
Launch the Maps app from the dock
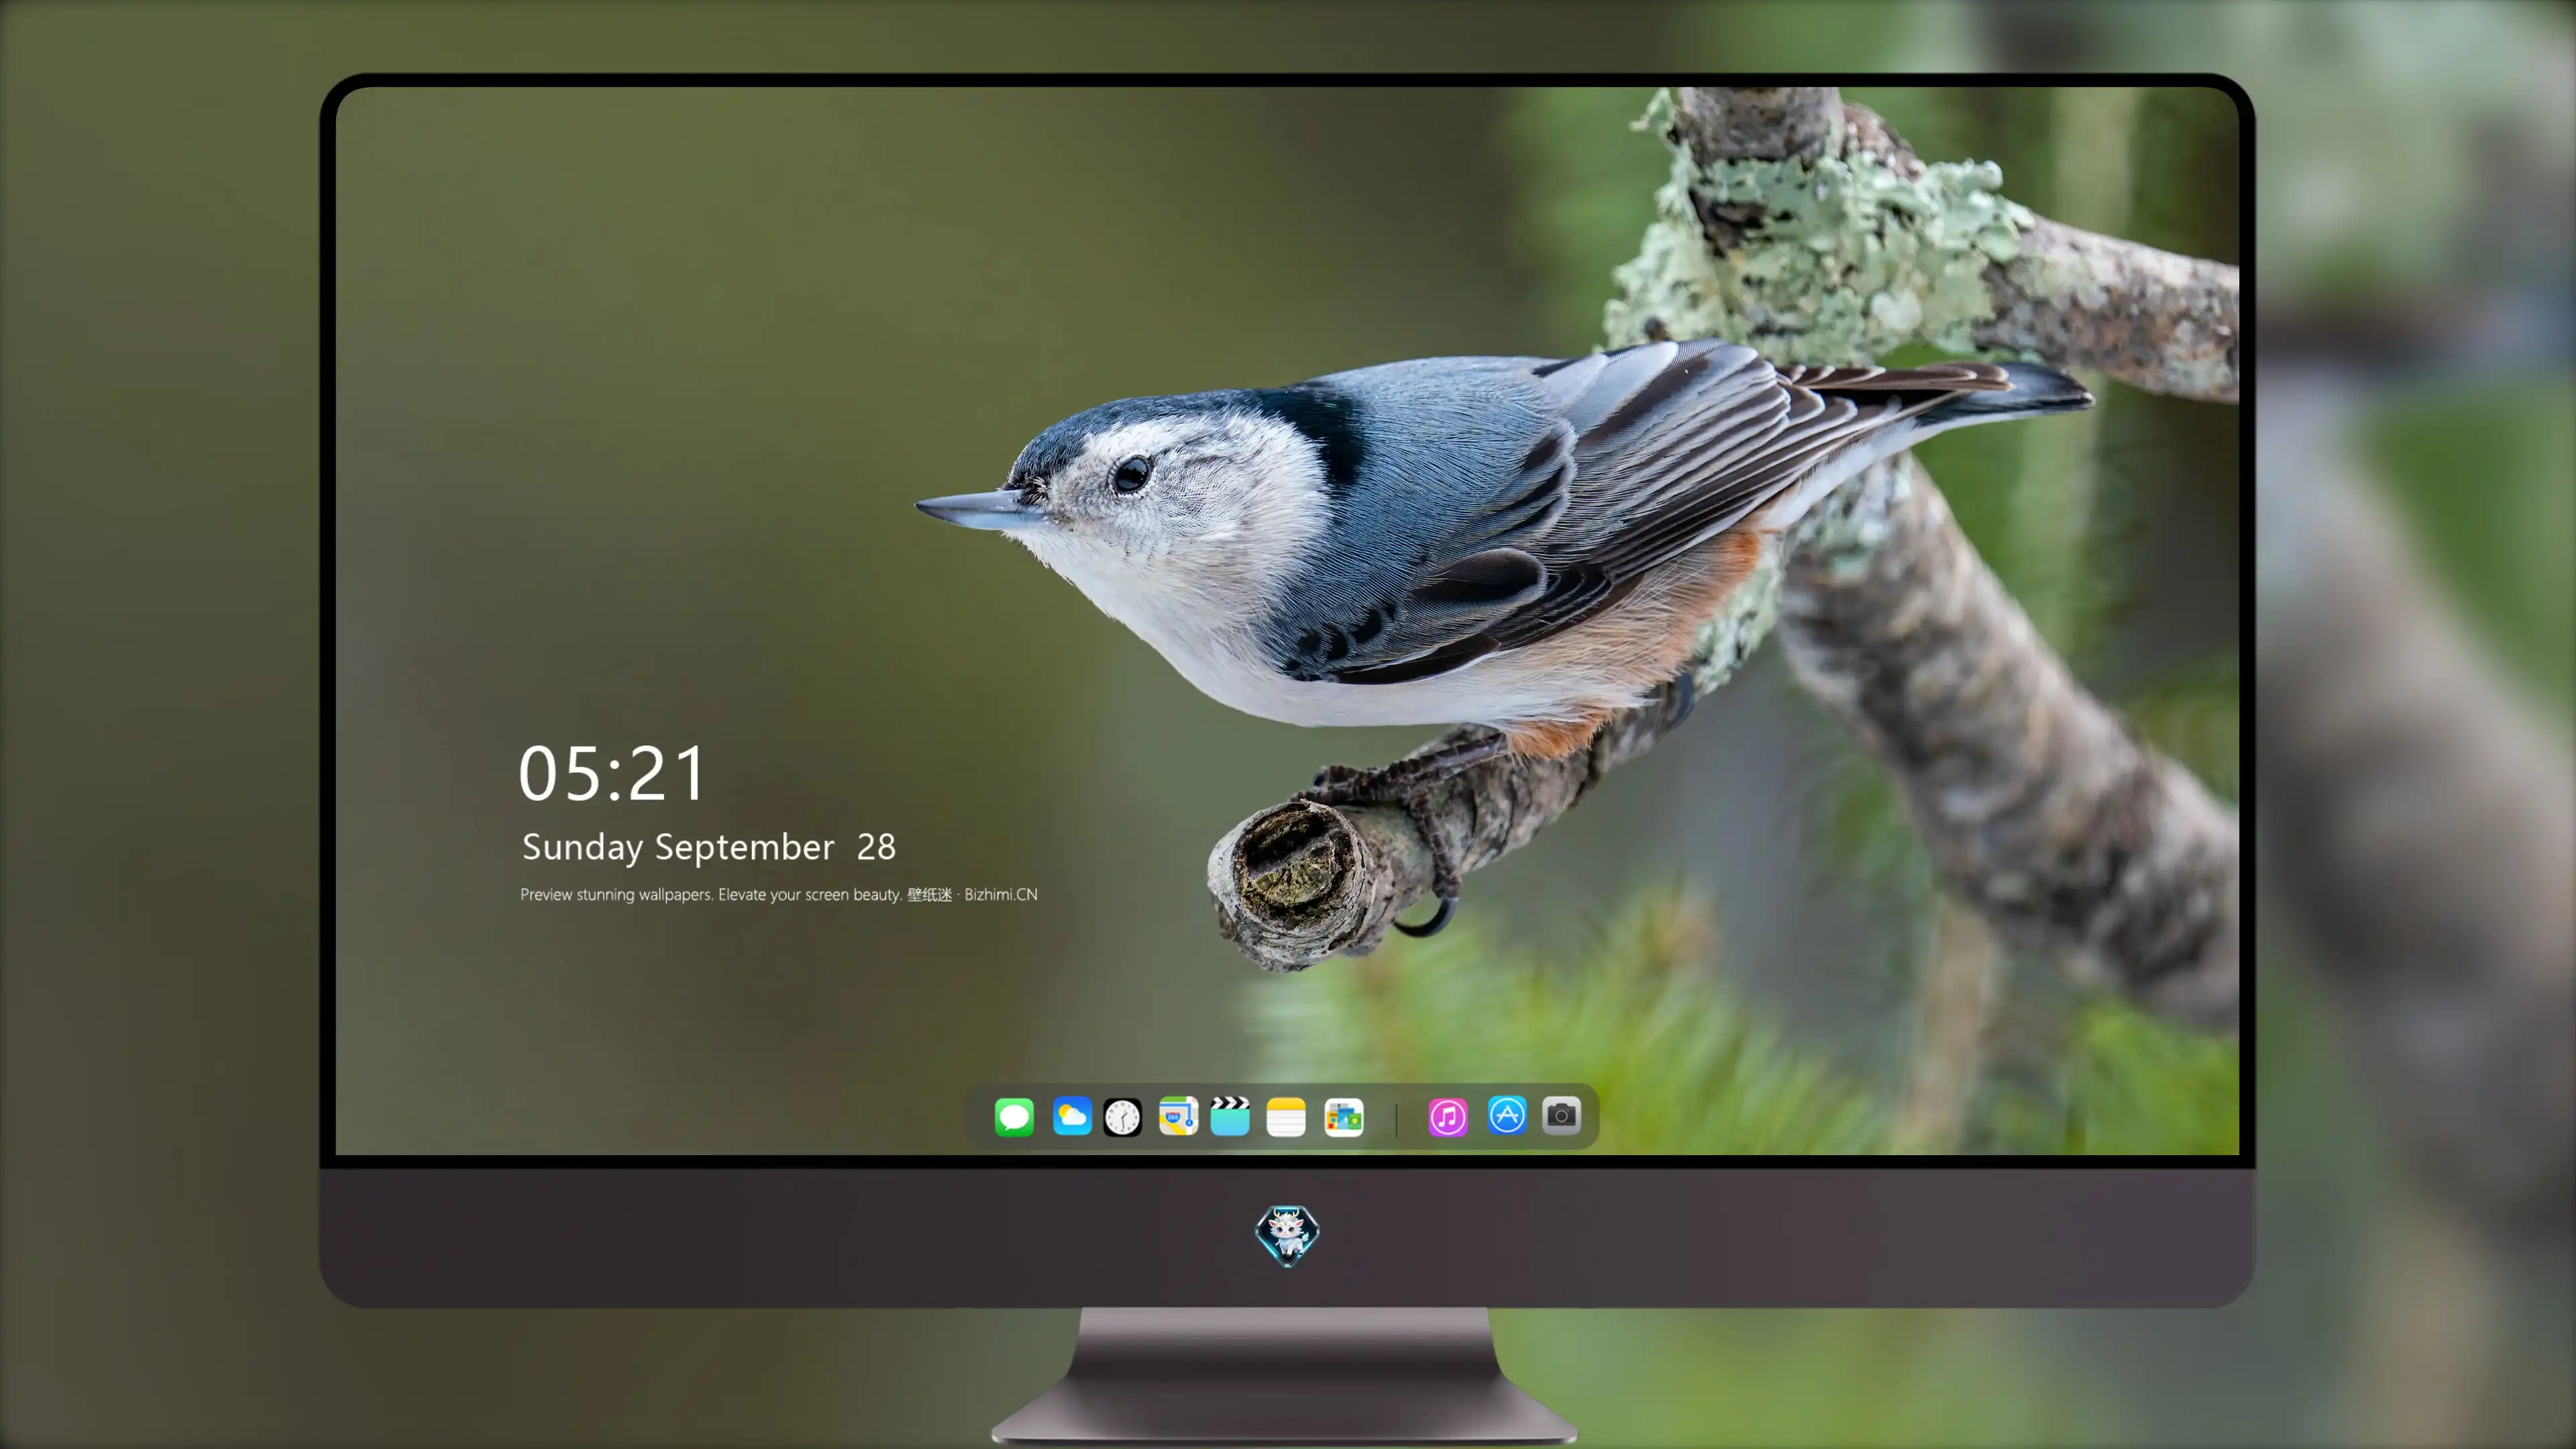click(1178, 1116)
